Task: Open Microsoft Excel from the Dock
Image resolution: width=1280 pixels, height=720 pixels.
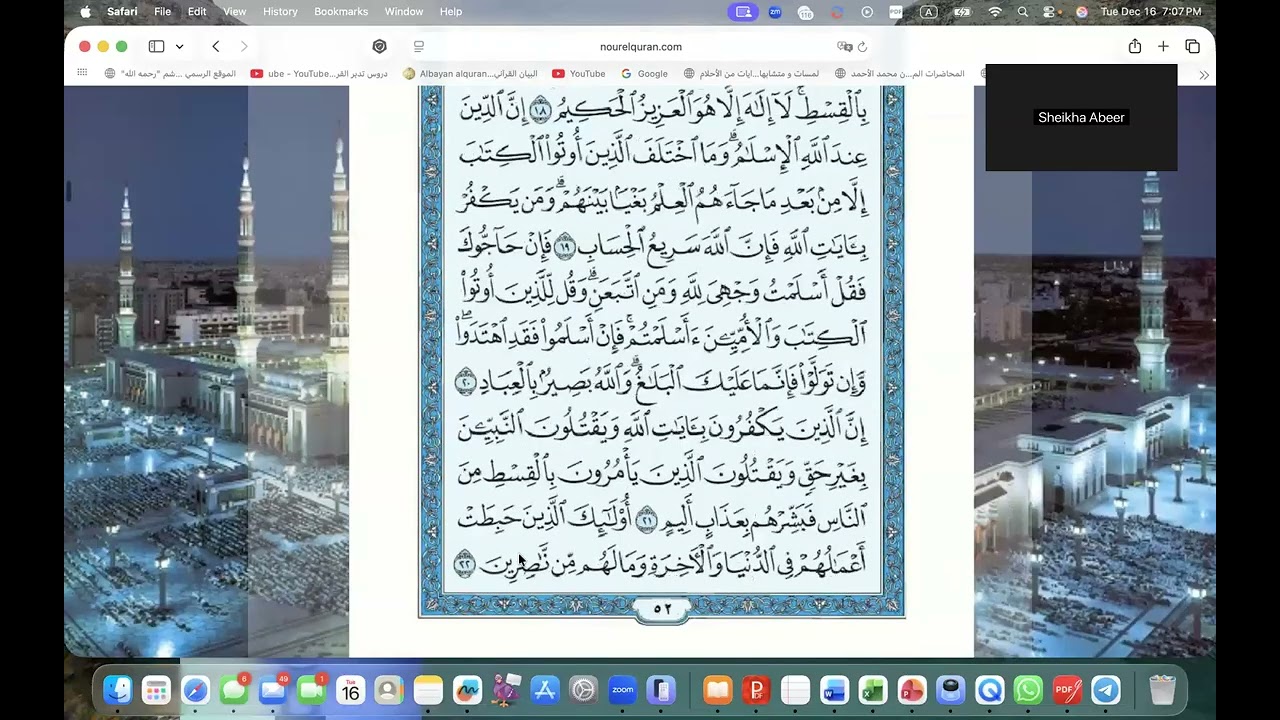Action: pos(873,690)
